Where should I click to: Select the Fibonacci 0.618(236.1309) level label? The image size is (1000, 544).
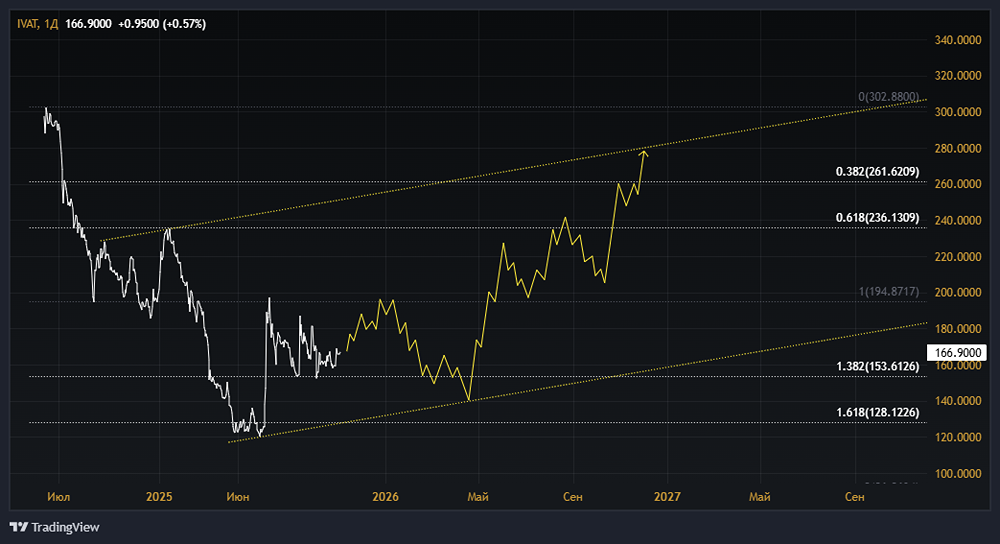[878, 217]
